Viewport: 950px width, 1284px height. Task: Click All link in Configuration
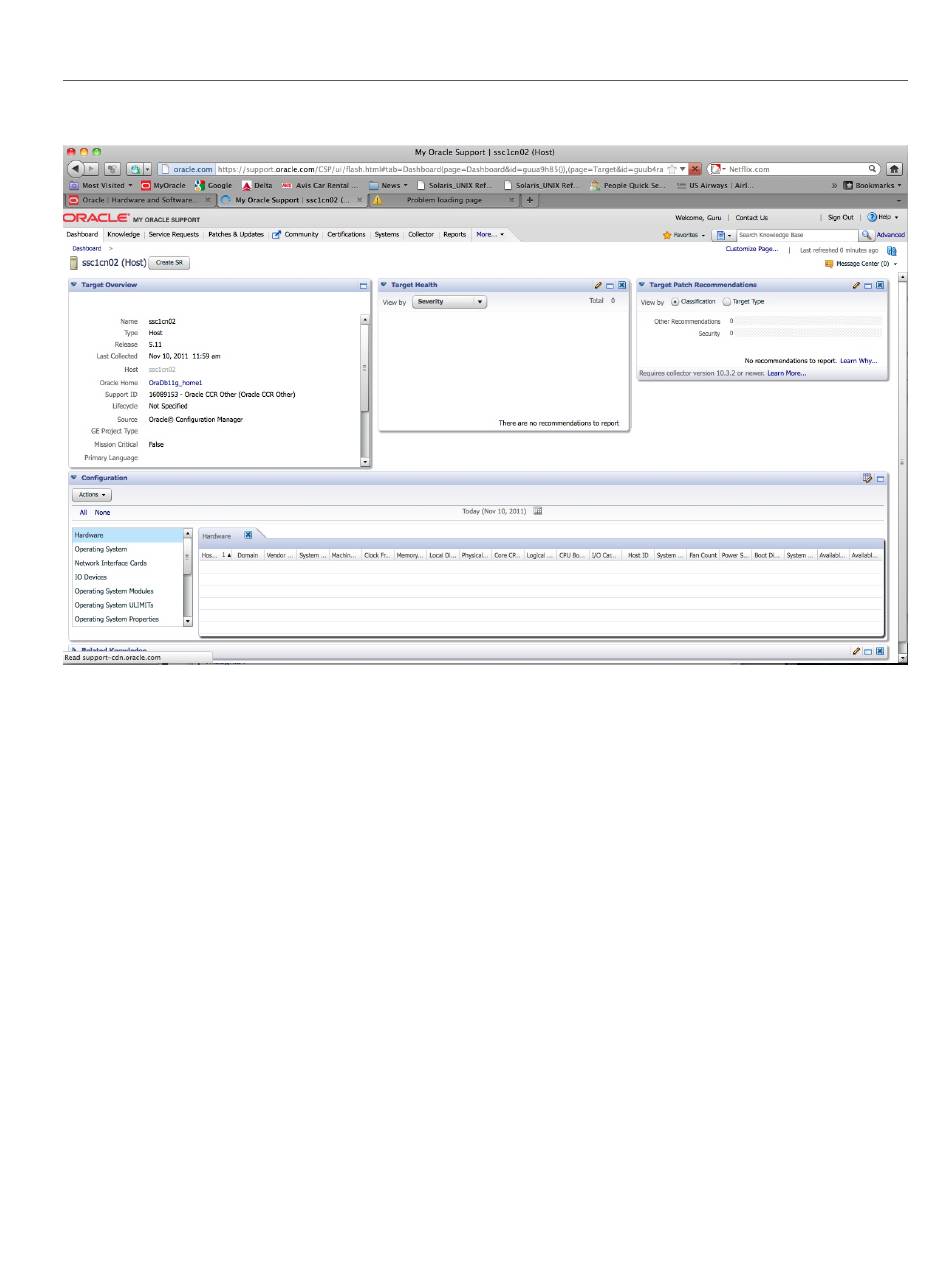(x=84, y=512)
